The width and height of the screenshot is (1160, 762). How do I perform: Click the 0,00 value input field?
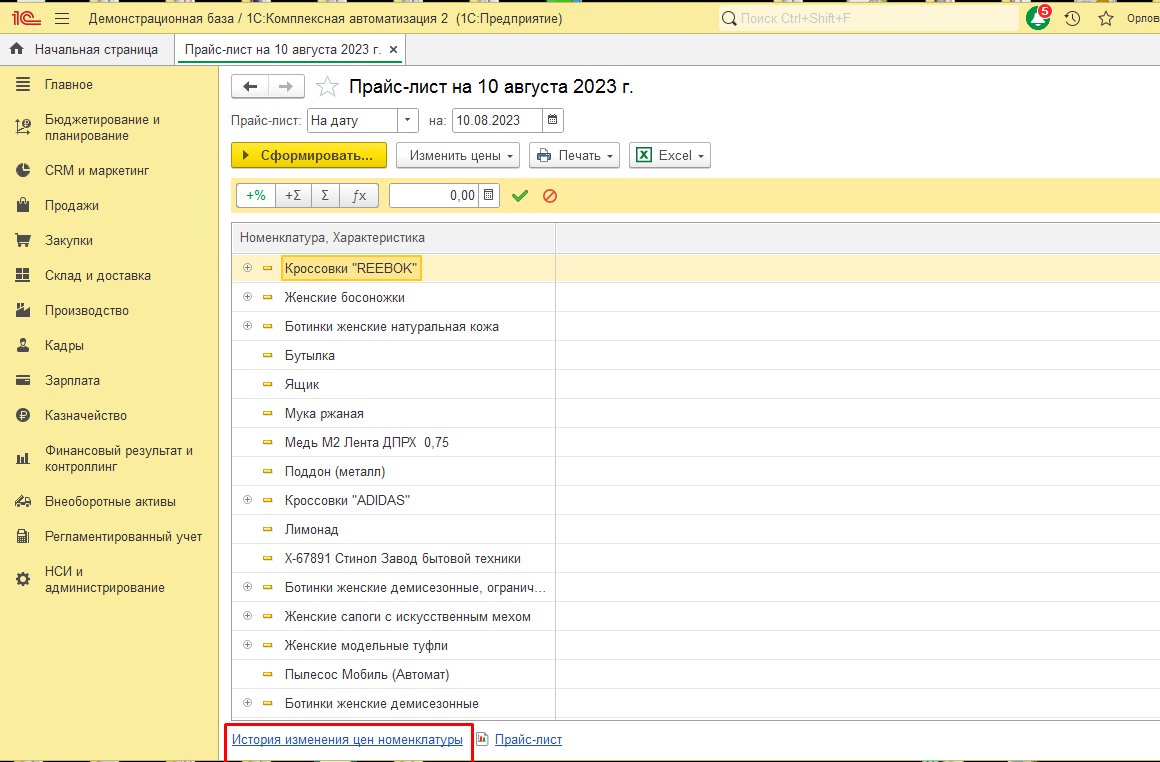(x=434, y=195)
